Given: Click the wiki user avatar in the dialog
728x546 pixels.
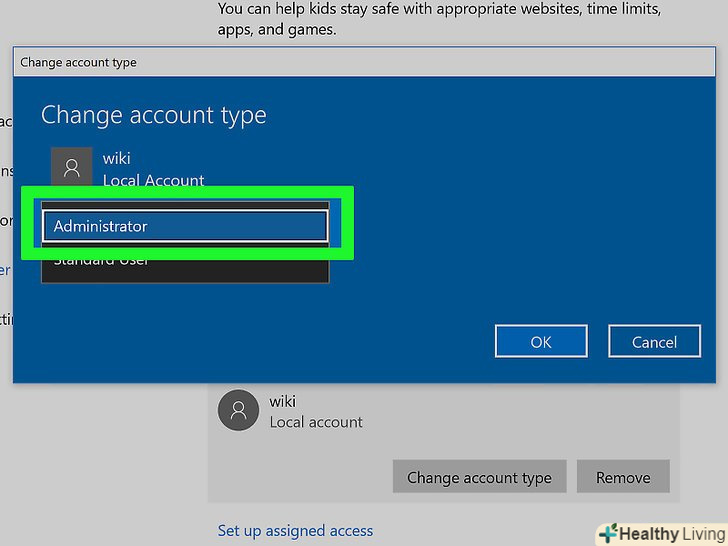Looking at the screenshot, I should point(71,168).
